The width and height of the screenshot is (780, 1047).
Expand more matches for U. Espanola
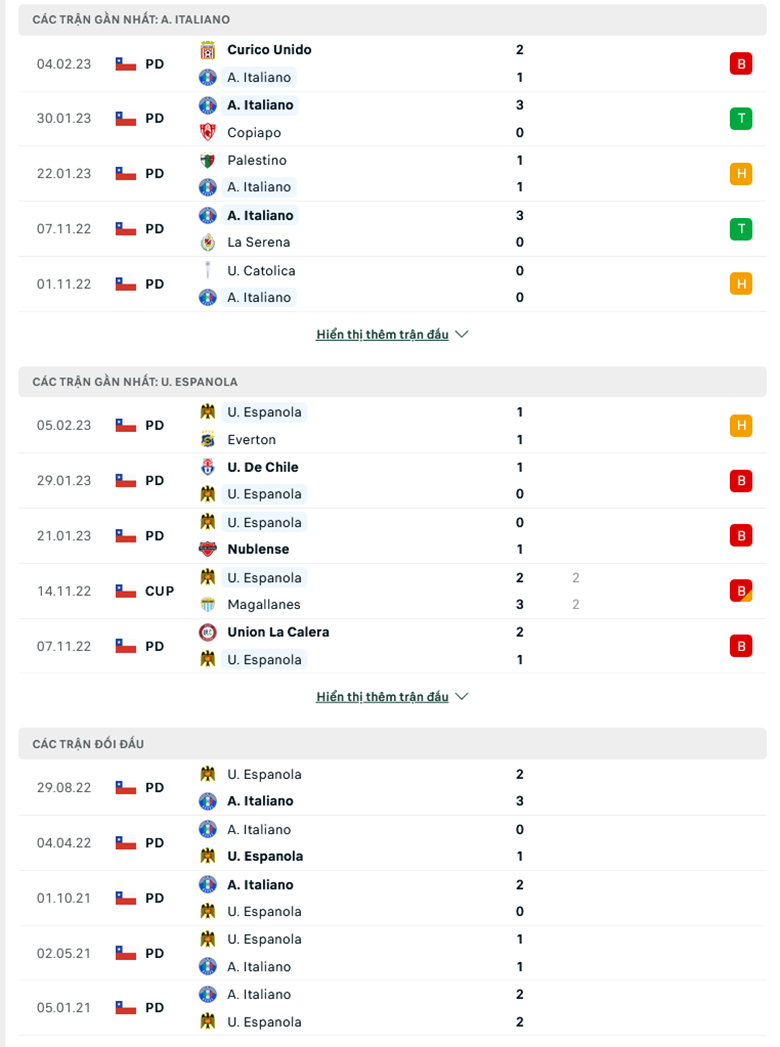click(x=383, y=696)
